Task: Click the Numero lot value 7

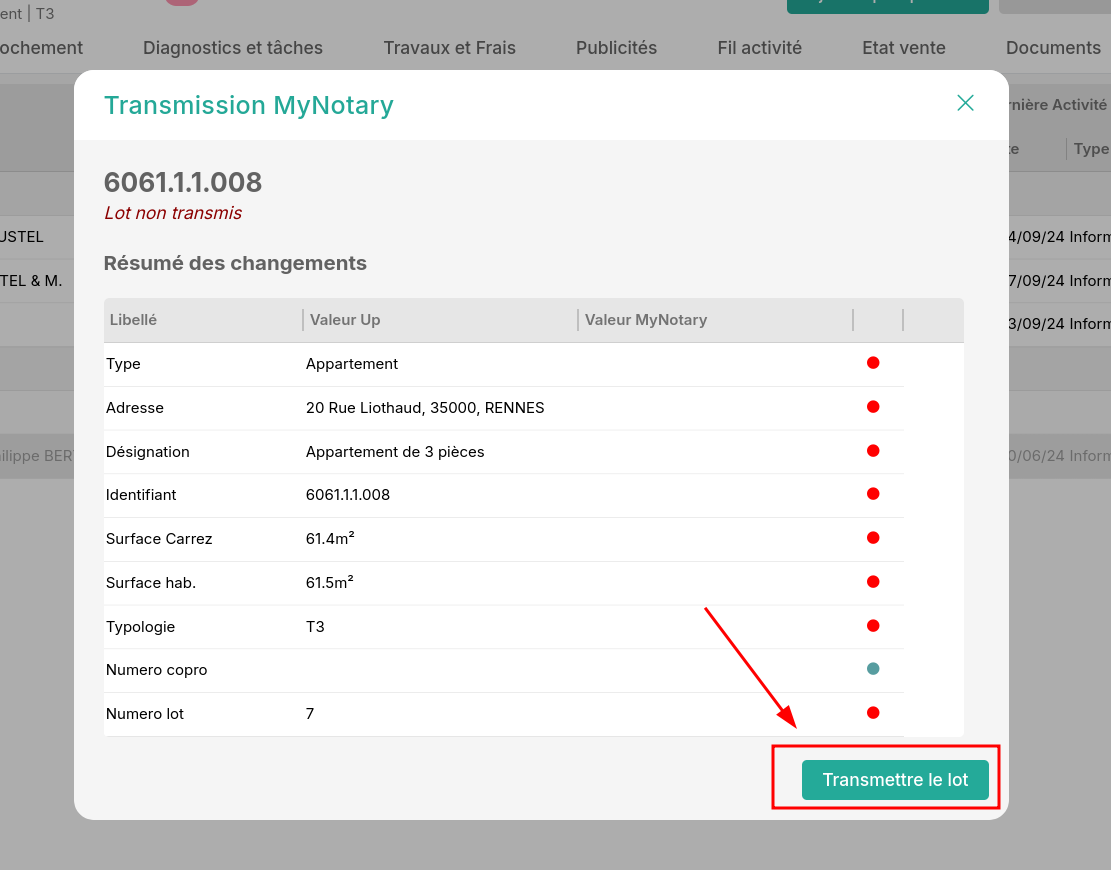Action: [310, 713]
